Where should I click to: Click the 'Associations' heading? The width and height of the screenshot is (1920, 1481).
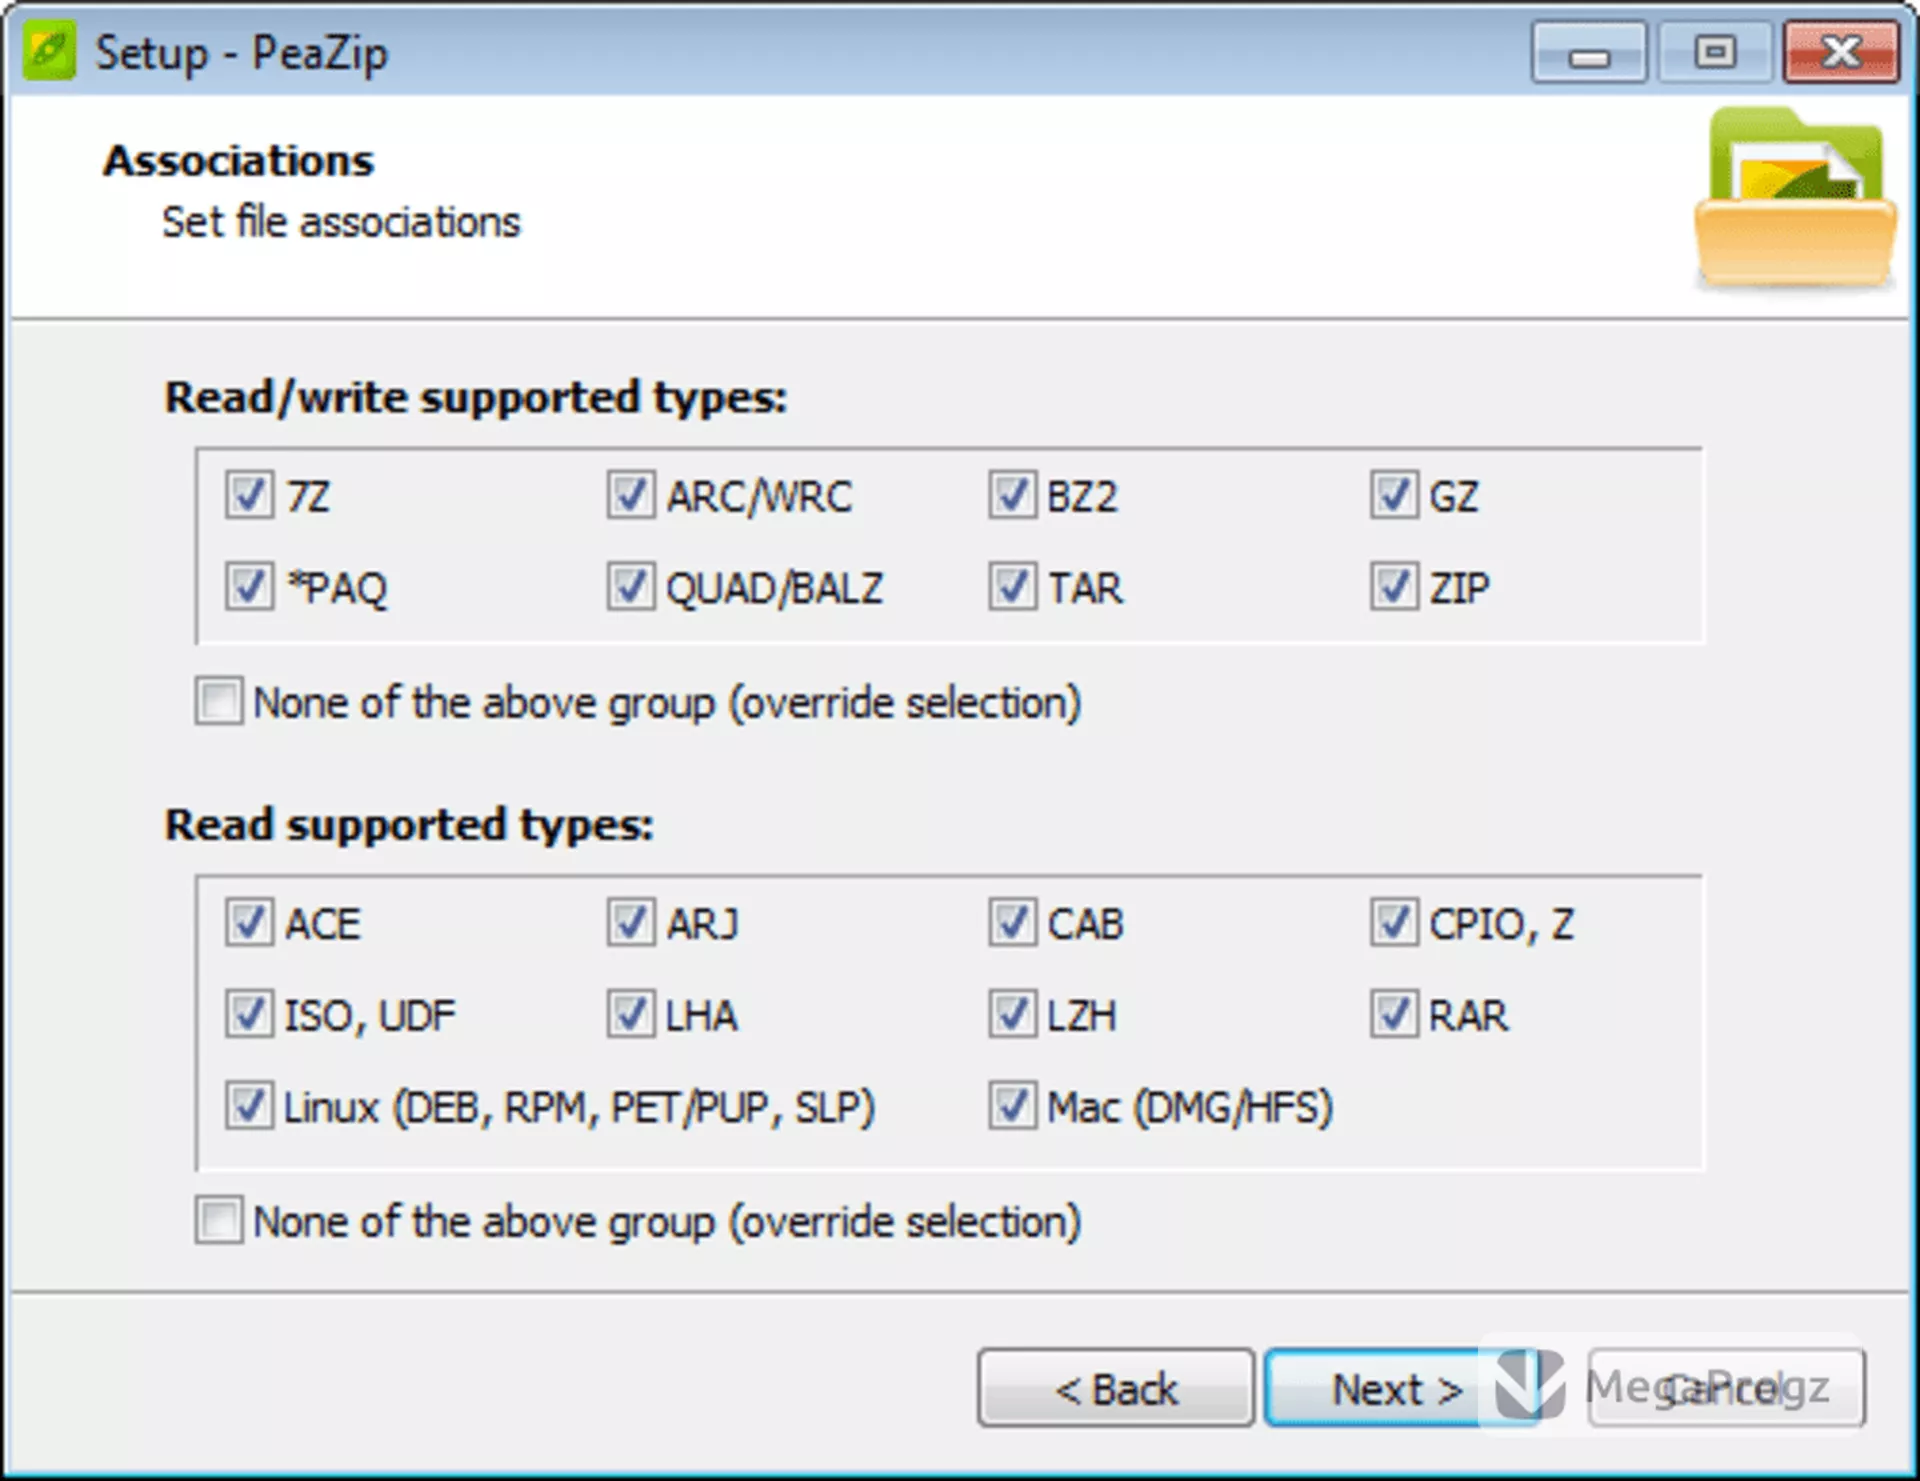pos(238,161)
